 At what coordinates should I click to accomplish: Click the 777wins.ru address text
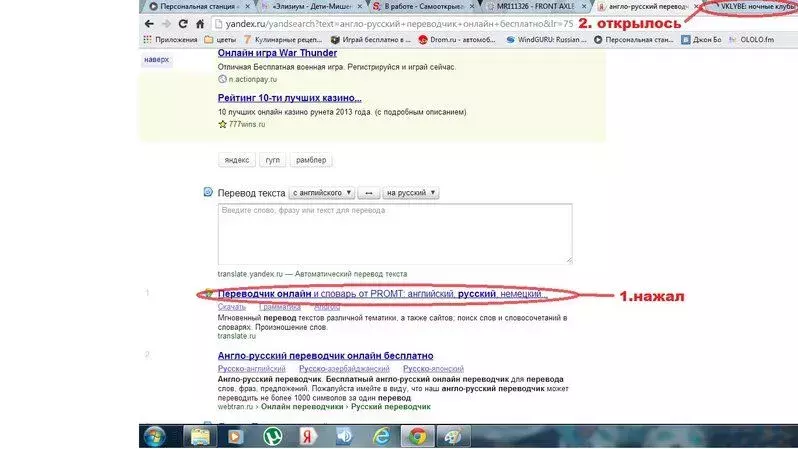tap(247, 124)
